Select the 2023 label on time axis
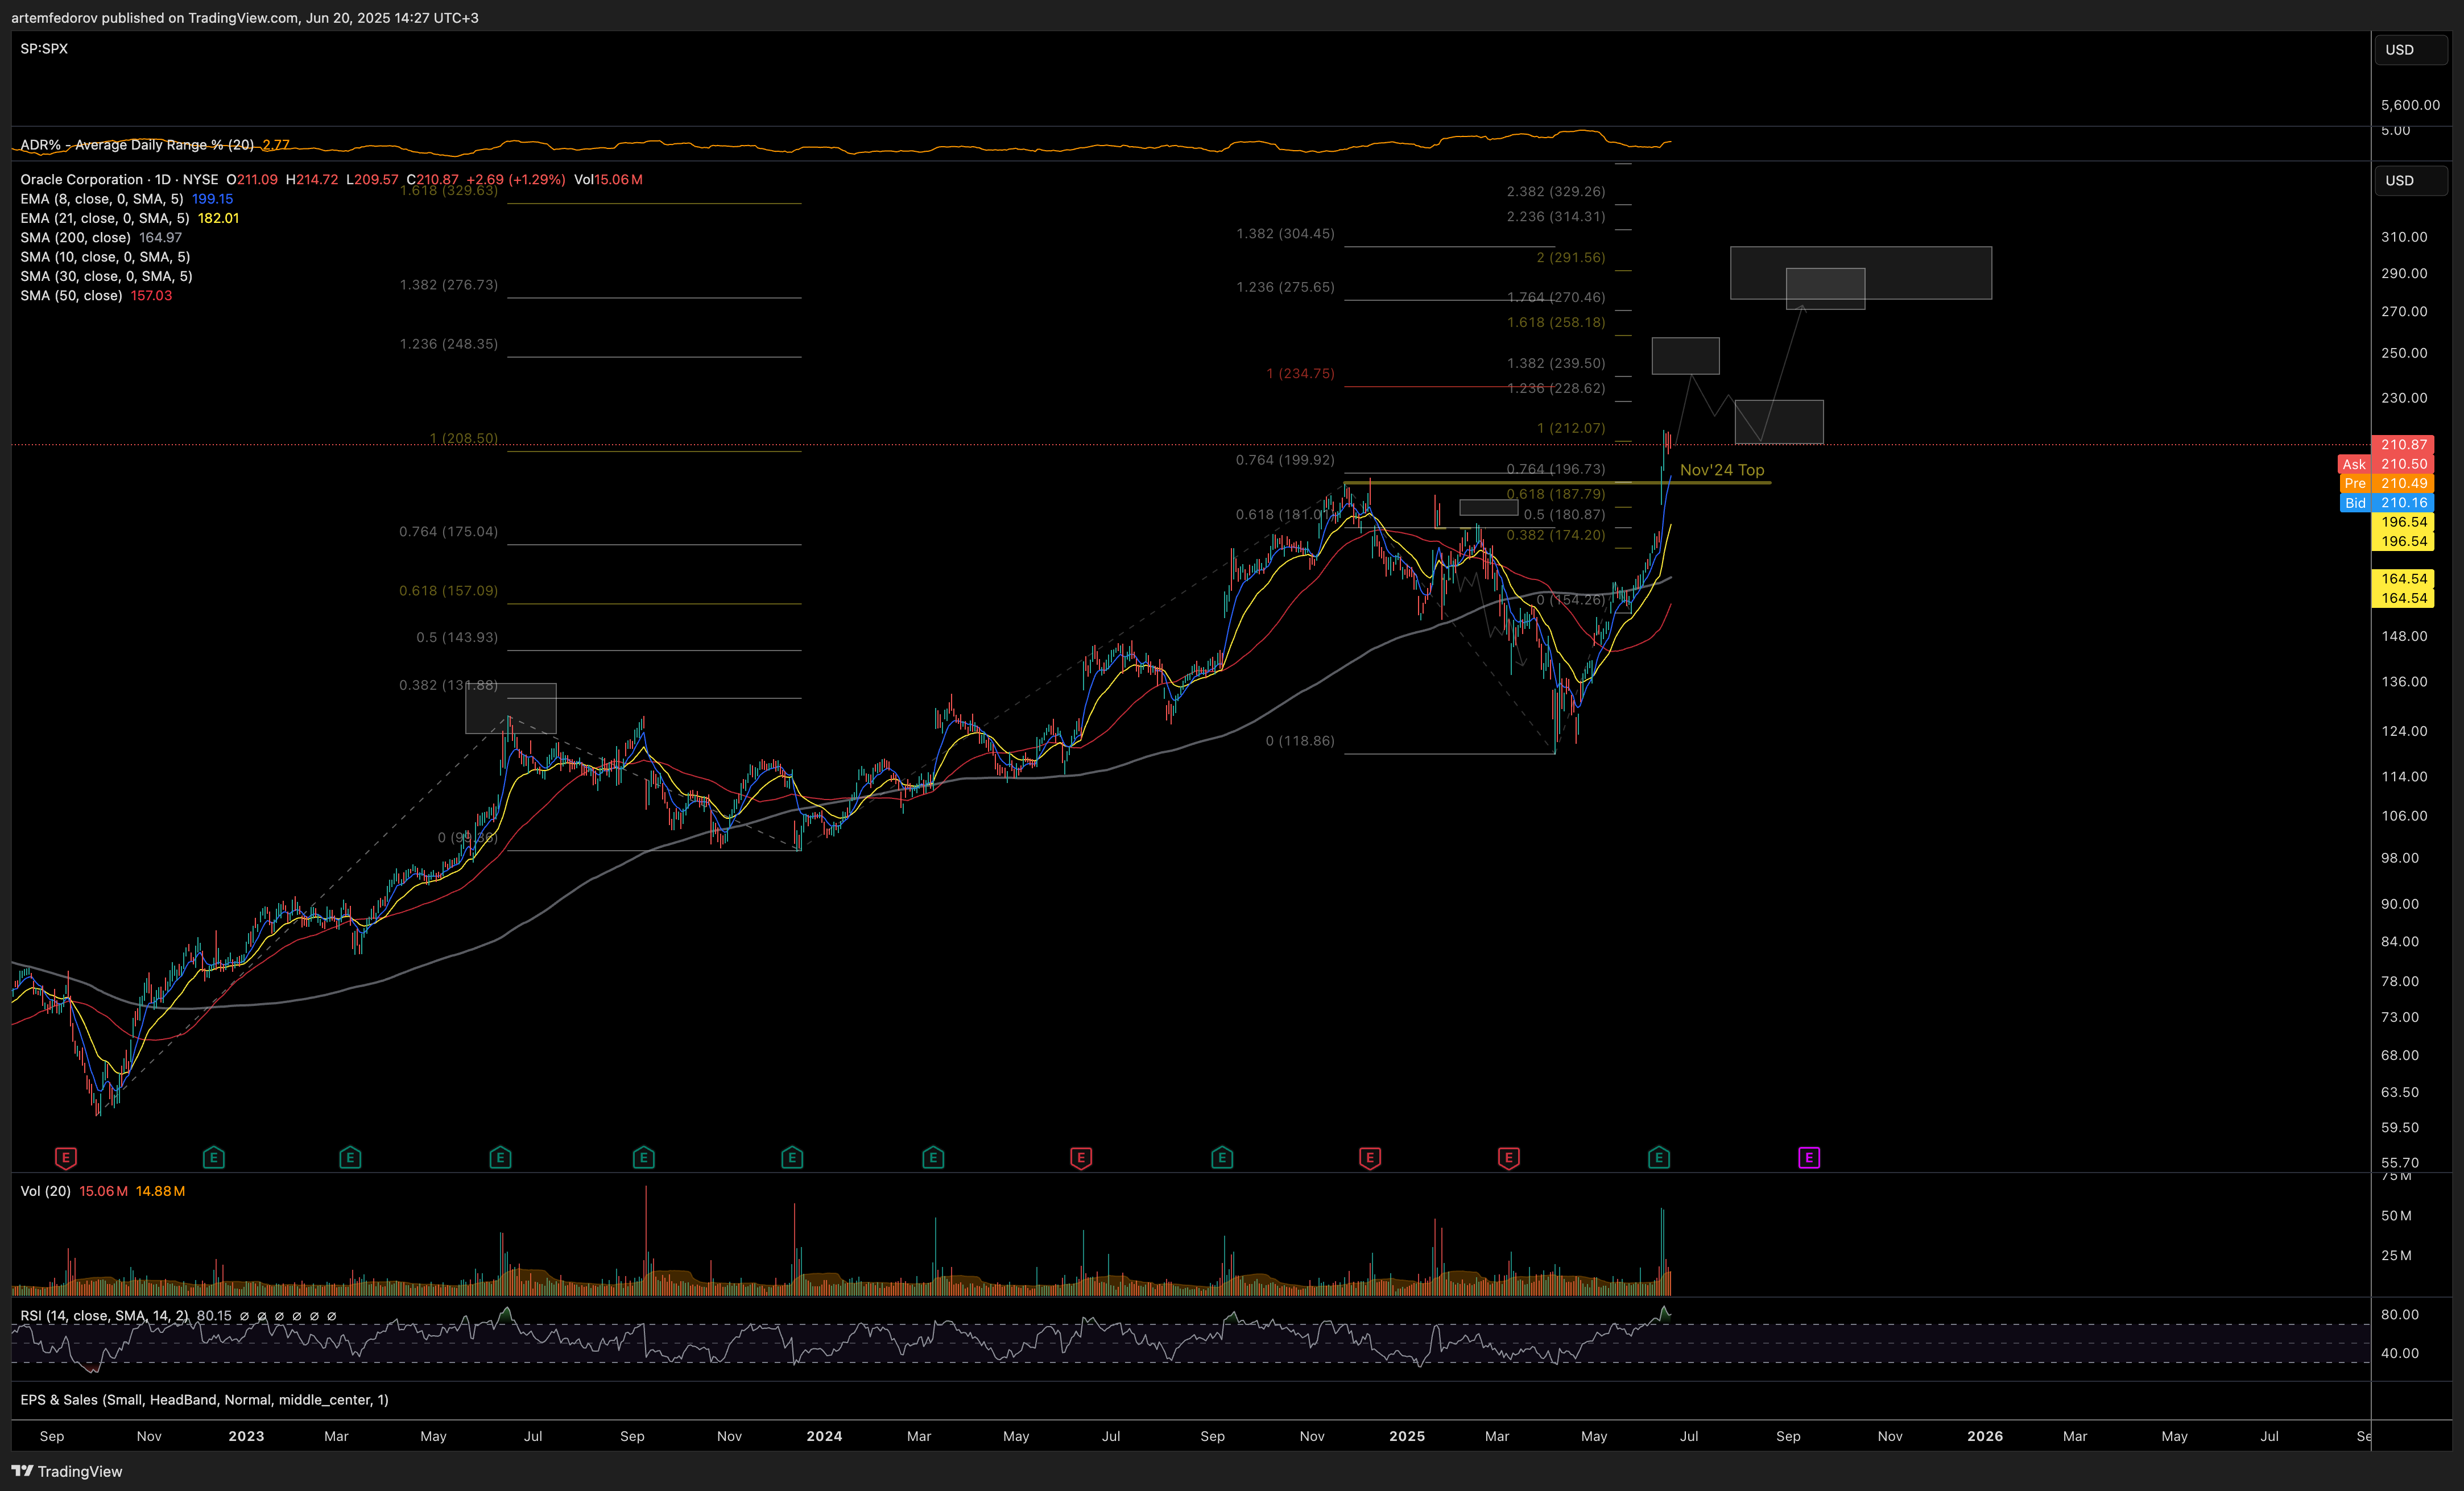This screenshot has width=2464, height=1491. coord(247,1436)
